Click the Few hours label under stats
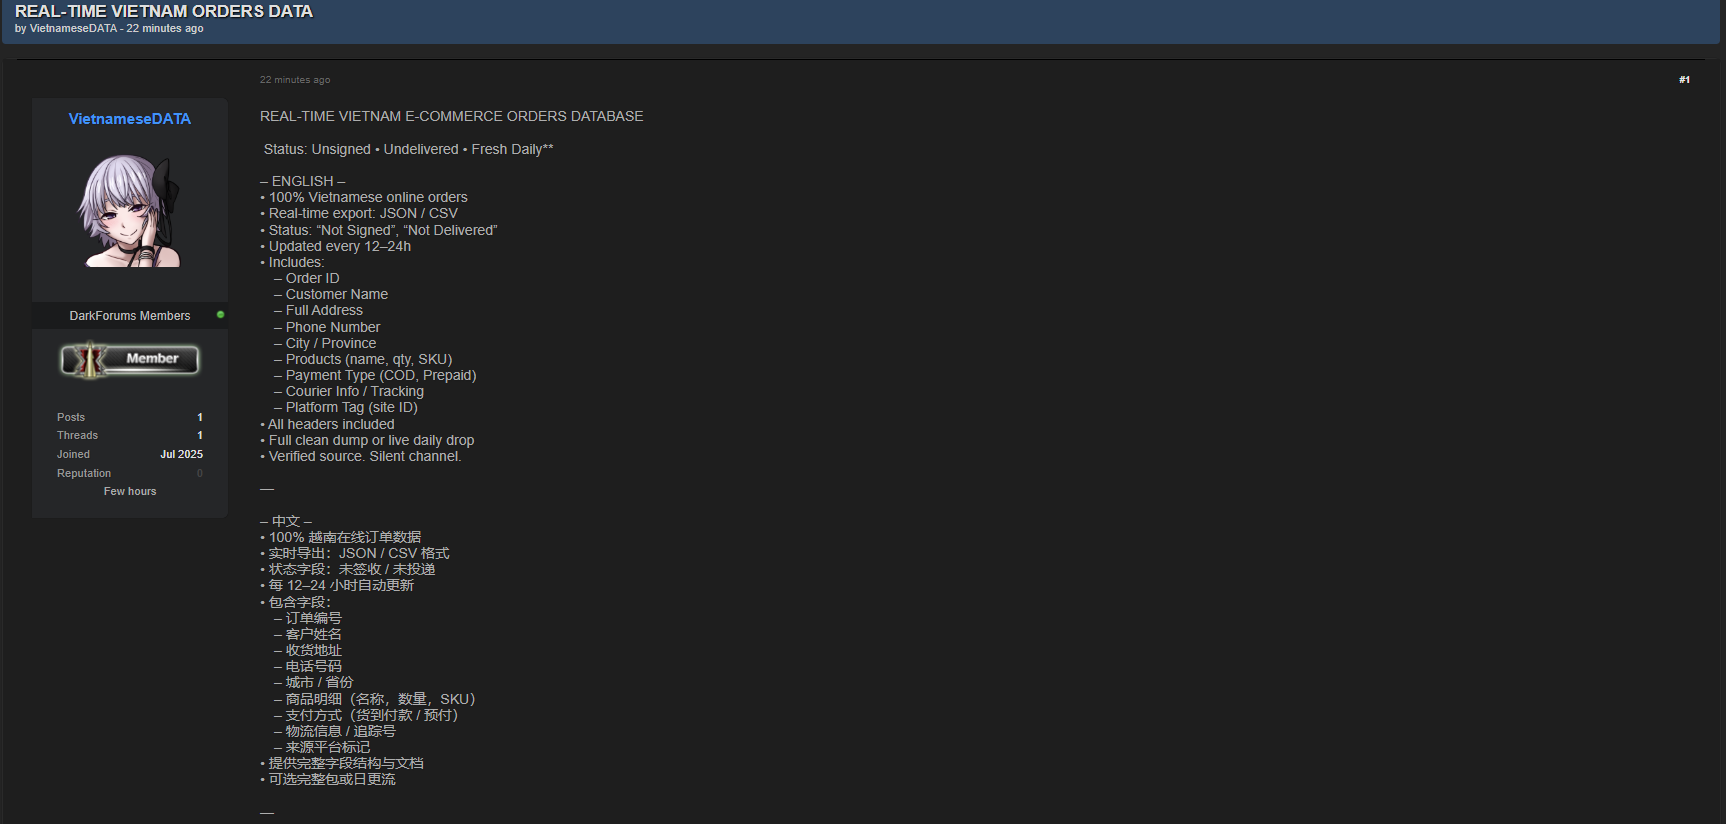Screen dimensions: 1726x824 130,492
